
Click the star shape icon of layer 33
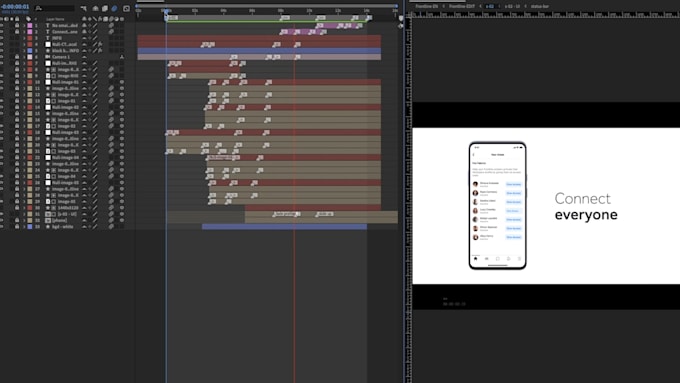[48, 226]
